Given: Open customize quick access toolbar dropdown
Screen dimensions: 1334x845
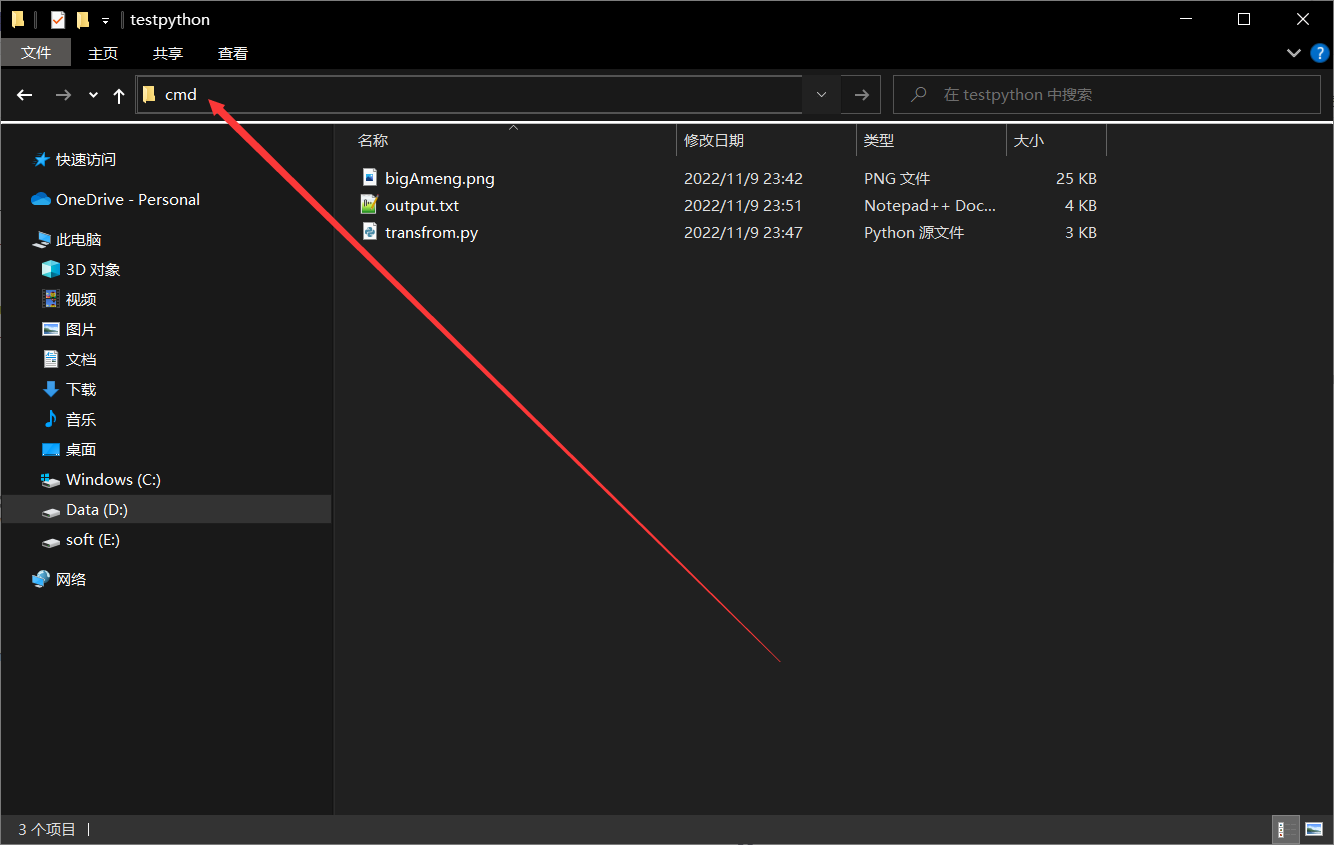Looking at the screenshot, I should pyautogui.click(x=105, y=20).
